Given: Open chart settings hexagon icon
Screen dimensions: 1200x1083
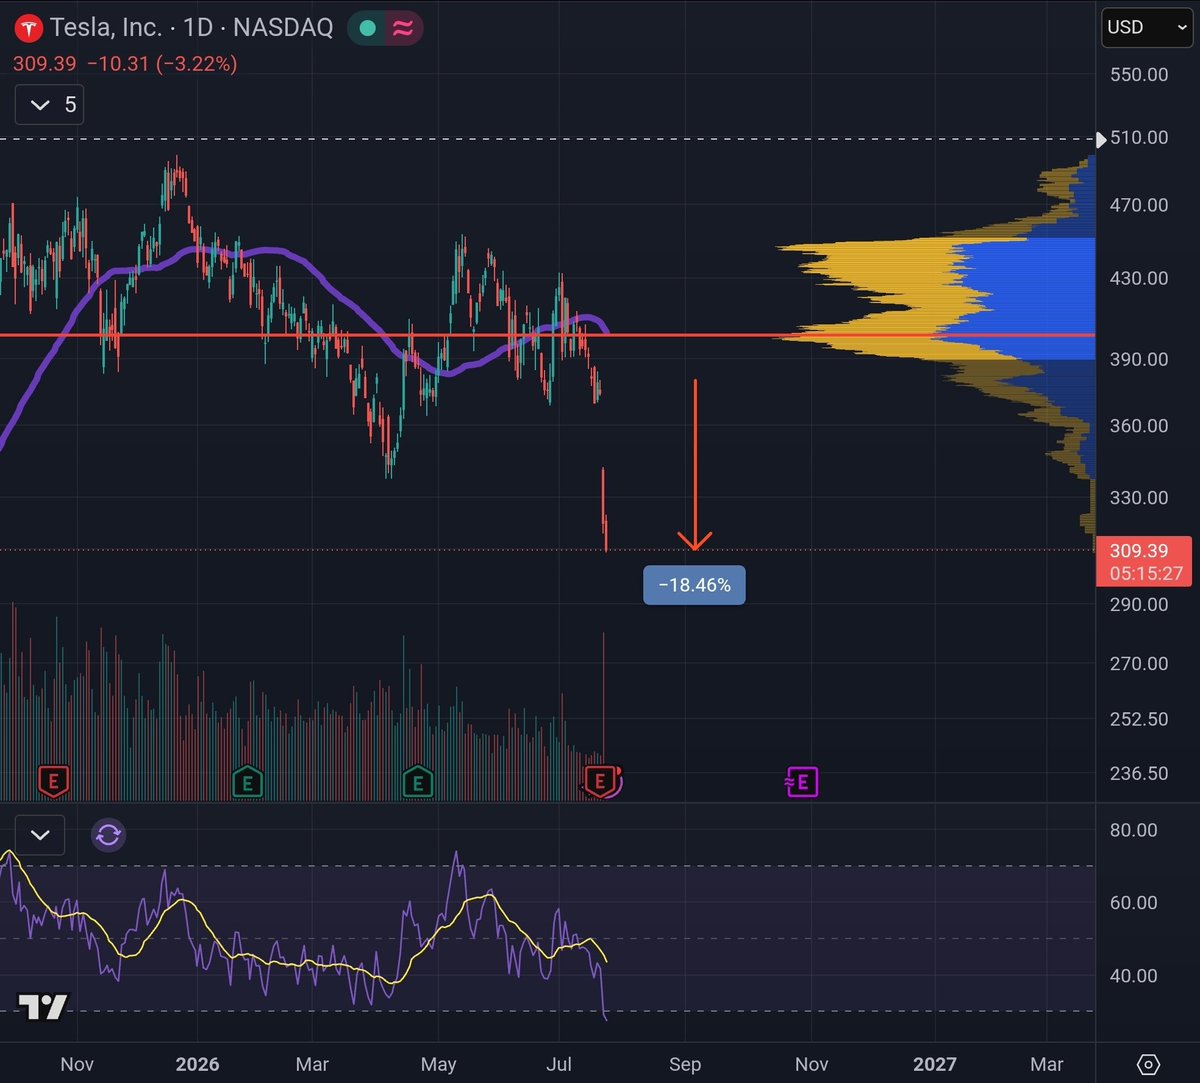Looking at the screenshot, I should click(1148, 1064).
